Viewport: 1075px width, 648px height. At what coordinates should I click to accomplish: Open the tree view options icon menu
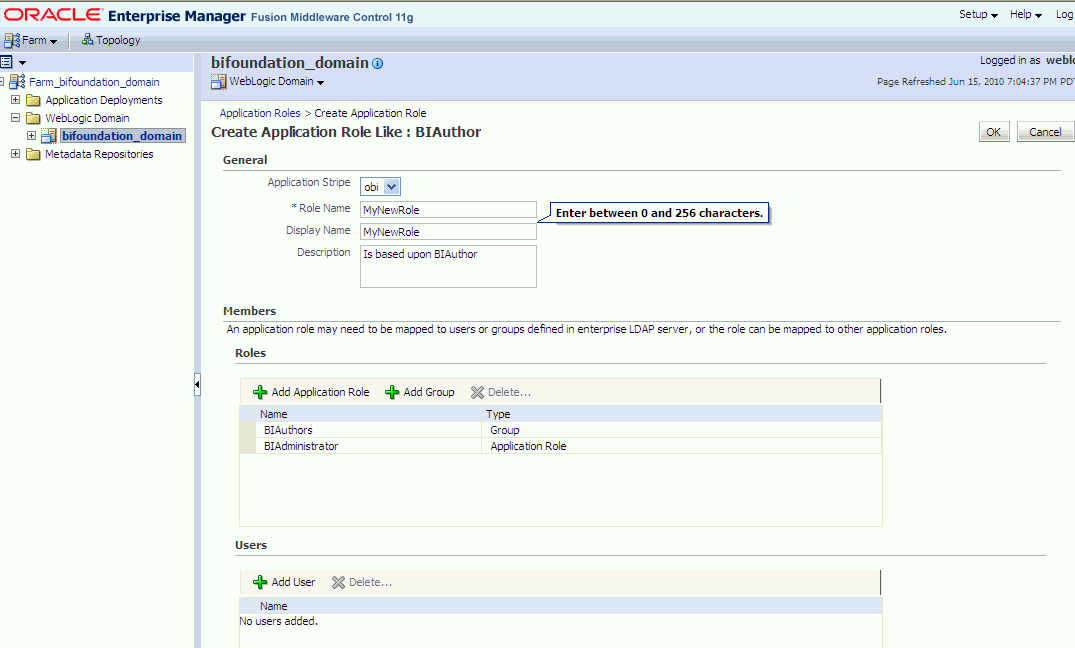[13, 62]
